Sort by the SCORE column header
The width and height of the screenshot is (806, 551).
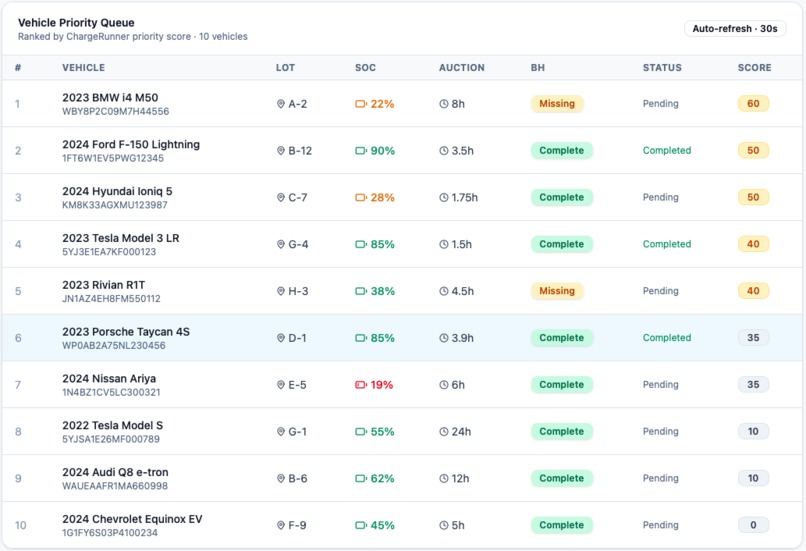(754, 67)
